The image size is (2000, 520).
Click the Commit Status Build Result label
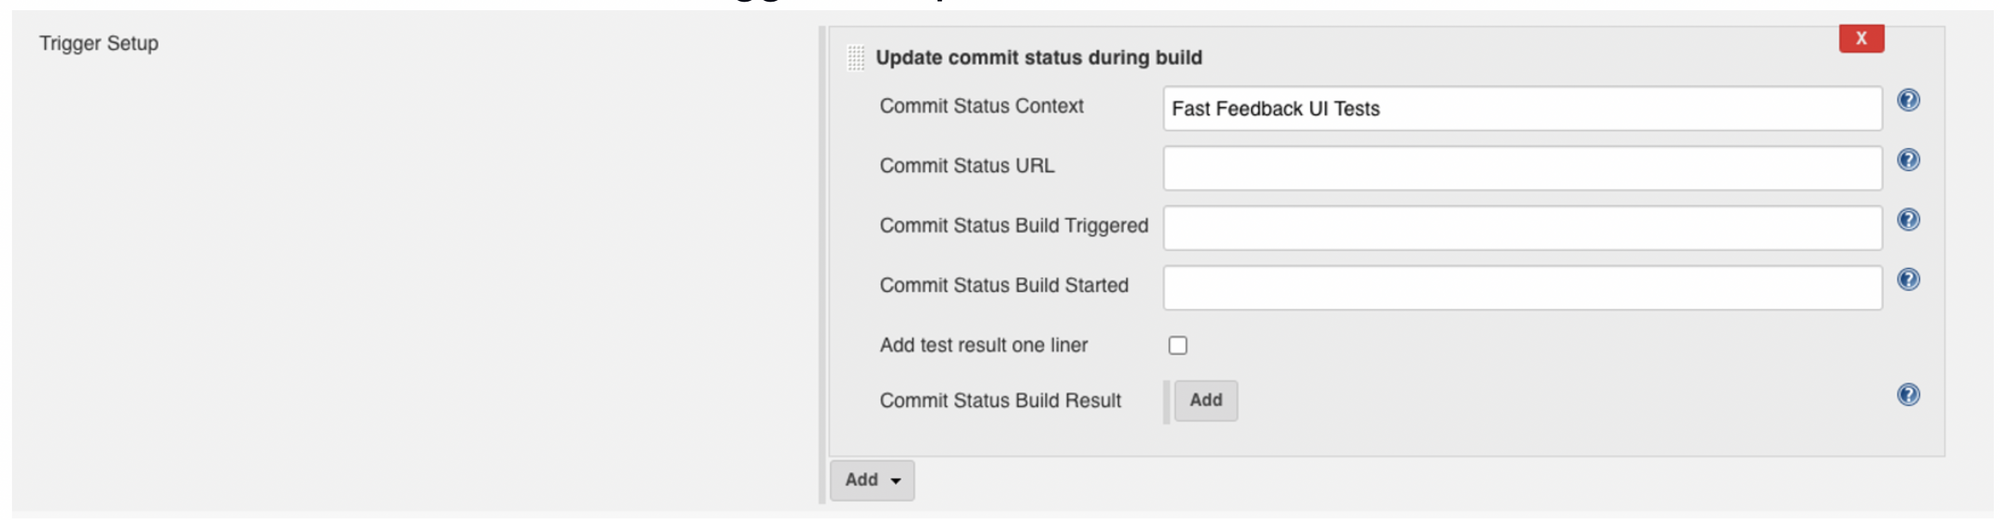pyautogui.click(x=1000, y=401)
